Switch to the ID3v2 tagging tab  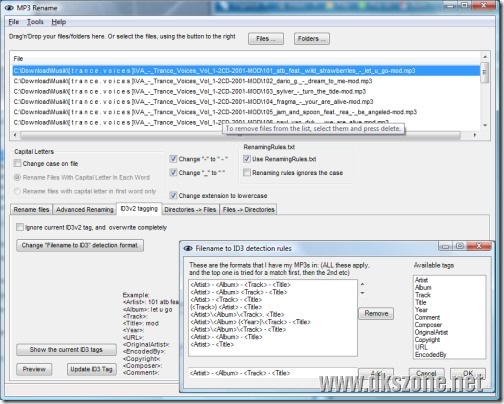coord(139,209)
